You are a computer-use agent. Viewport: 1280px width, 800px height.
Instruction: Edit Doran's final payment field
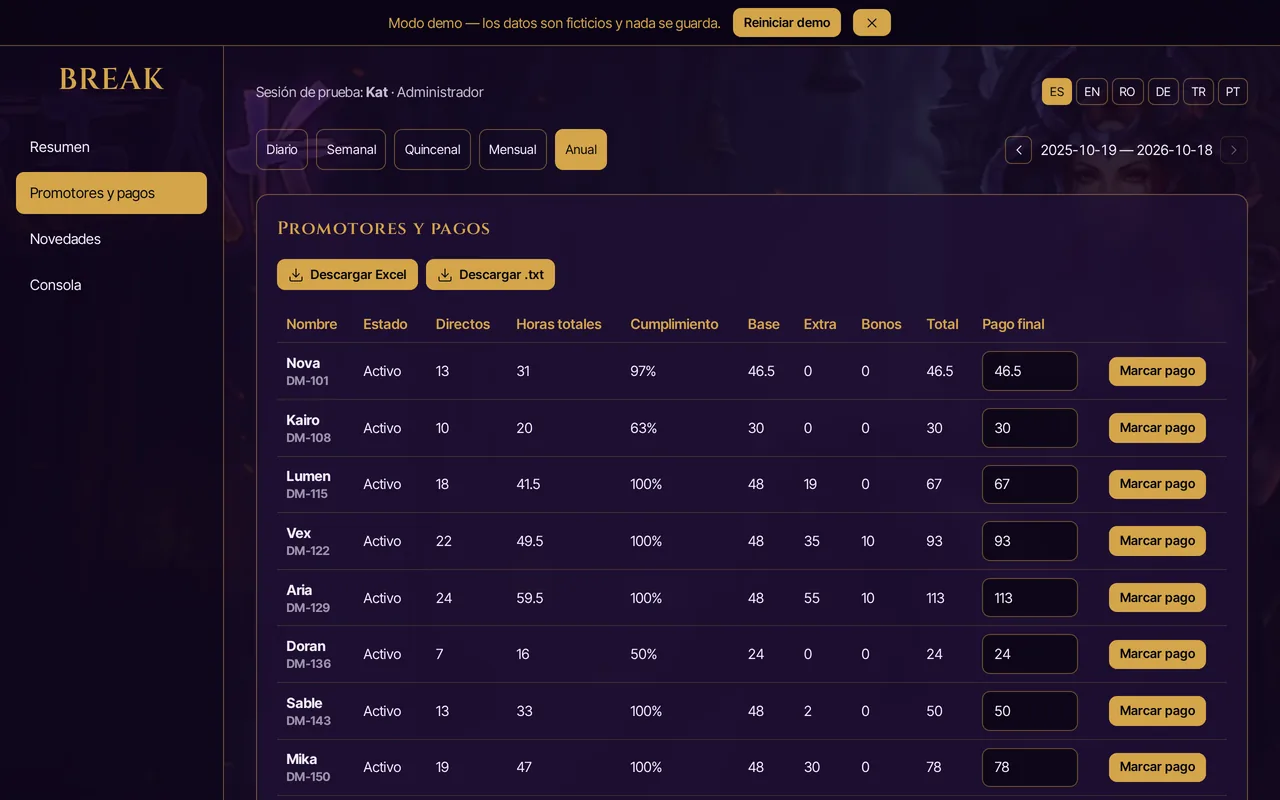click(x=1030, y=654)
